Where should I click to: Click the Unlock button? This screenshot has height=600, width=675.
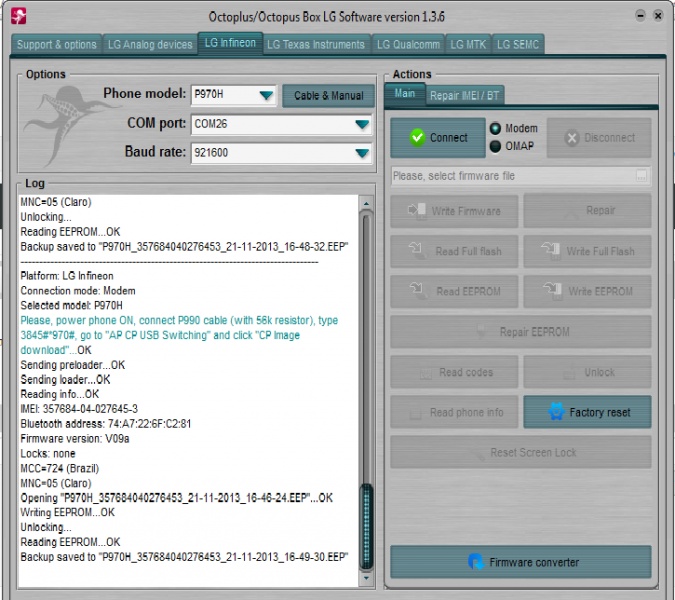[x=587, y=372]
